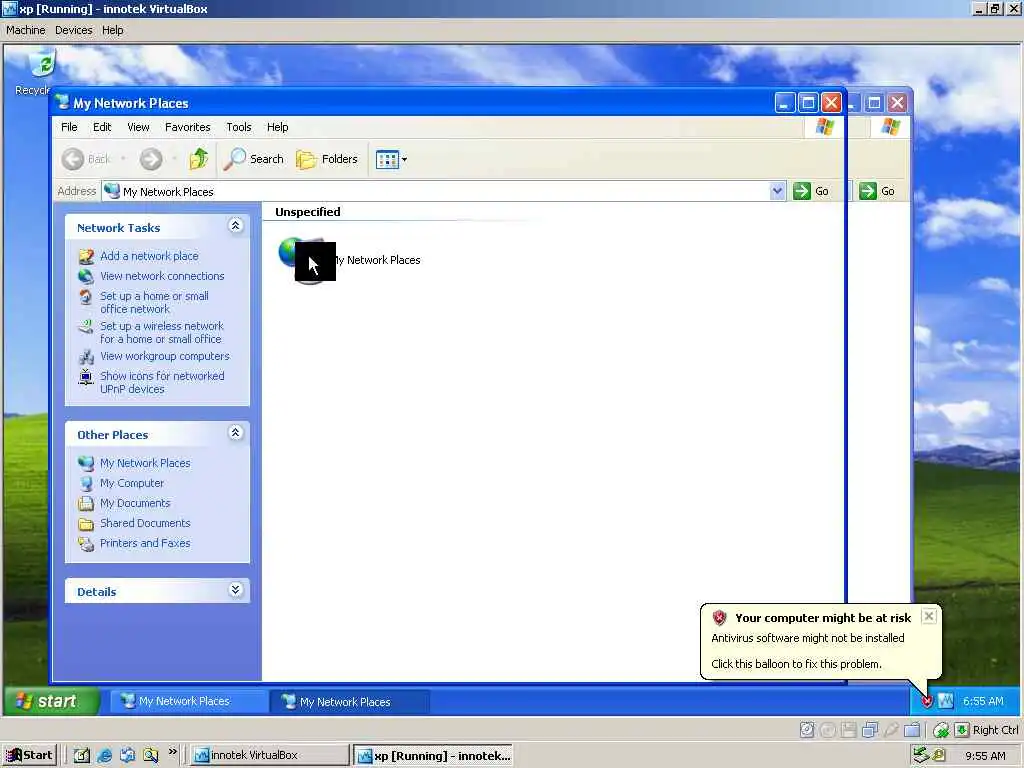
Task: Click Show icons for networked UPnP devices
Action: pyautogui.click(x=162, y=382)
